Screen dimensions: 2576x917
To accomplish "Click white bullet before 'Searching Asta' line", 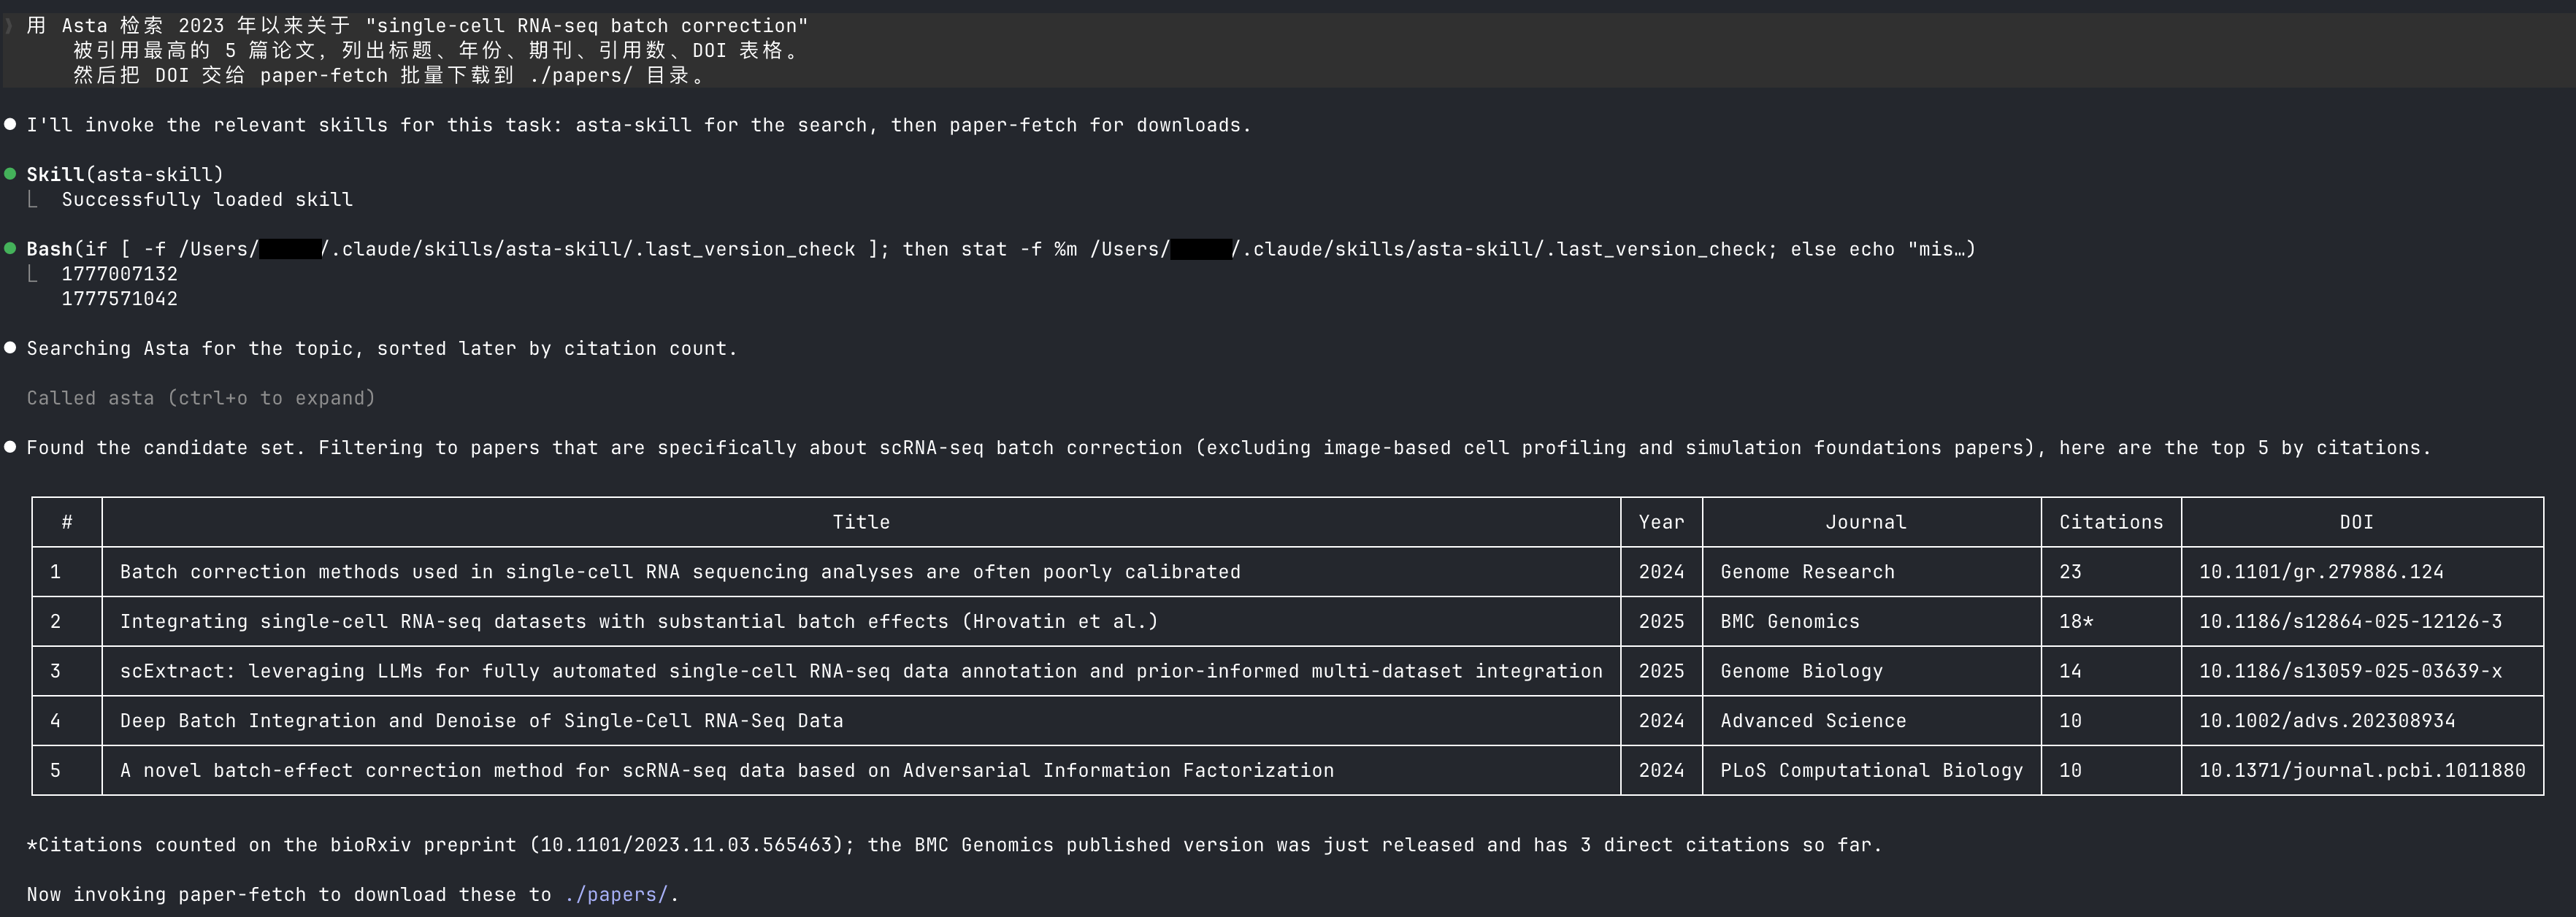I will [10, 348].
